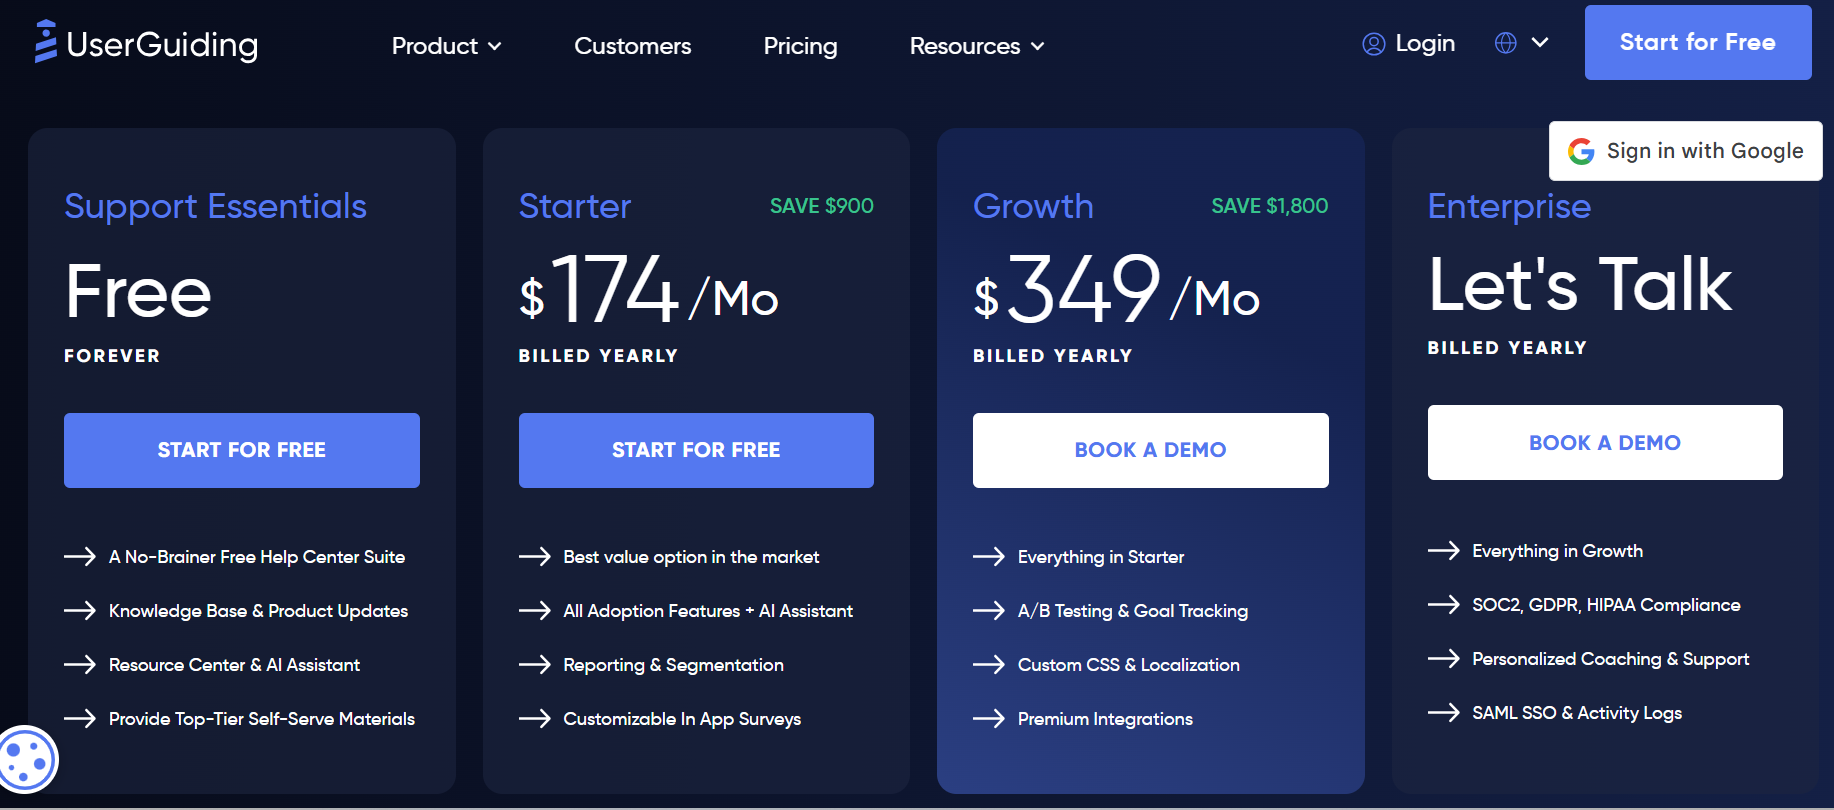Click 'A No-Brainer Free Help Center Suite'
Screen dimensions: 1834x810
tap(257, 557)
